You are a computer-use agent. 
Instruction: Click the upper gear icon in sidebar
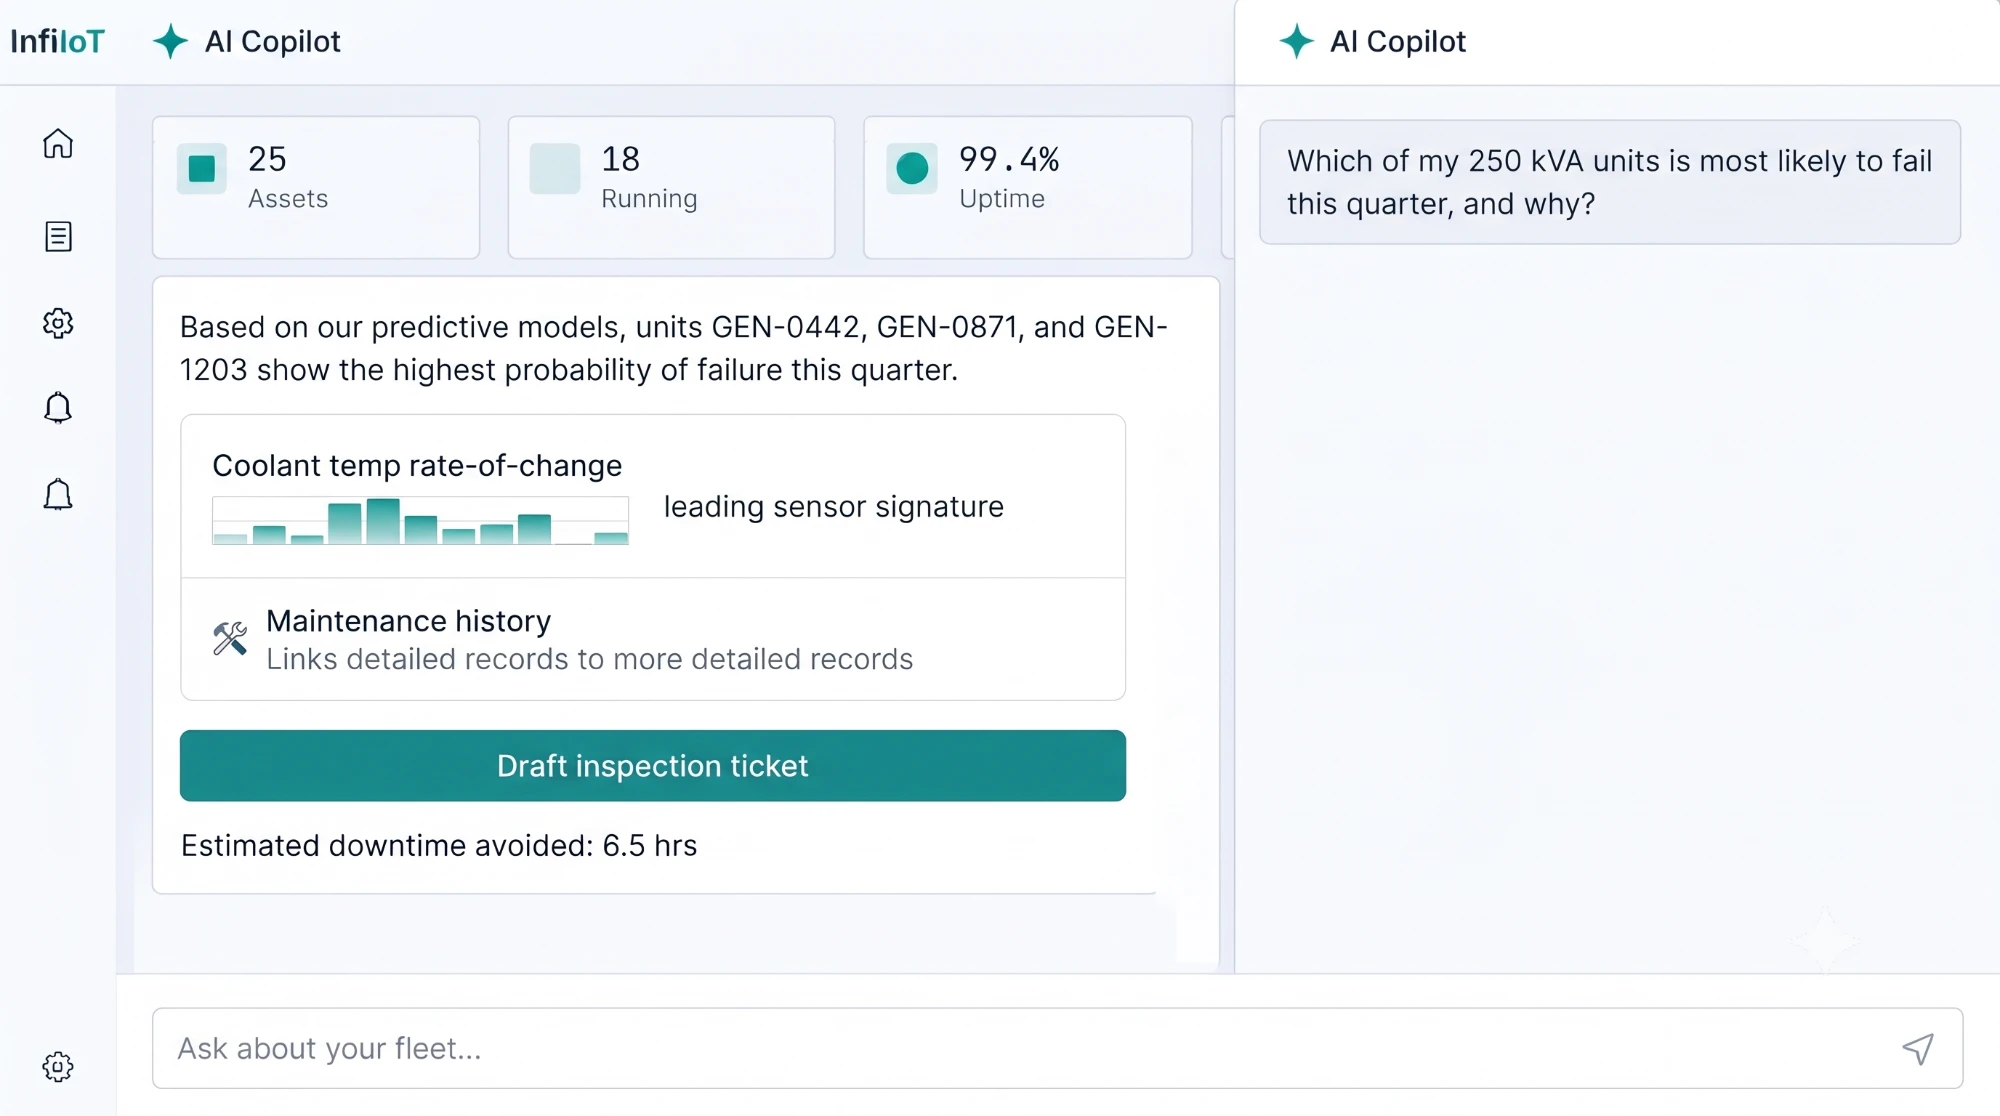click(x=58, y=323)
